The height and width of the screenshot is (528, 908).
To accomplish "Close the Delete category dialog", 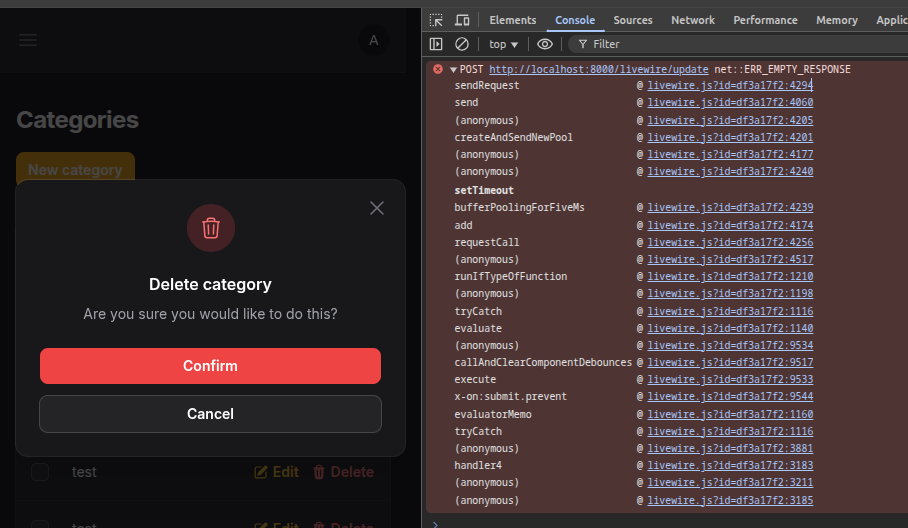I will point(377,208).
